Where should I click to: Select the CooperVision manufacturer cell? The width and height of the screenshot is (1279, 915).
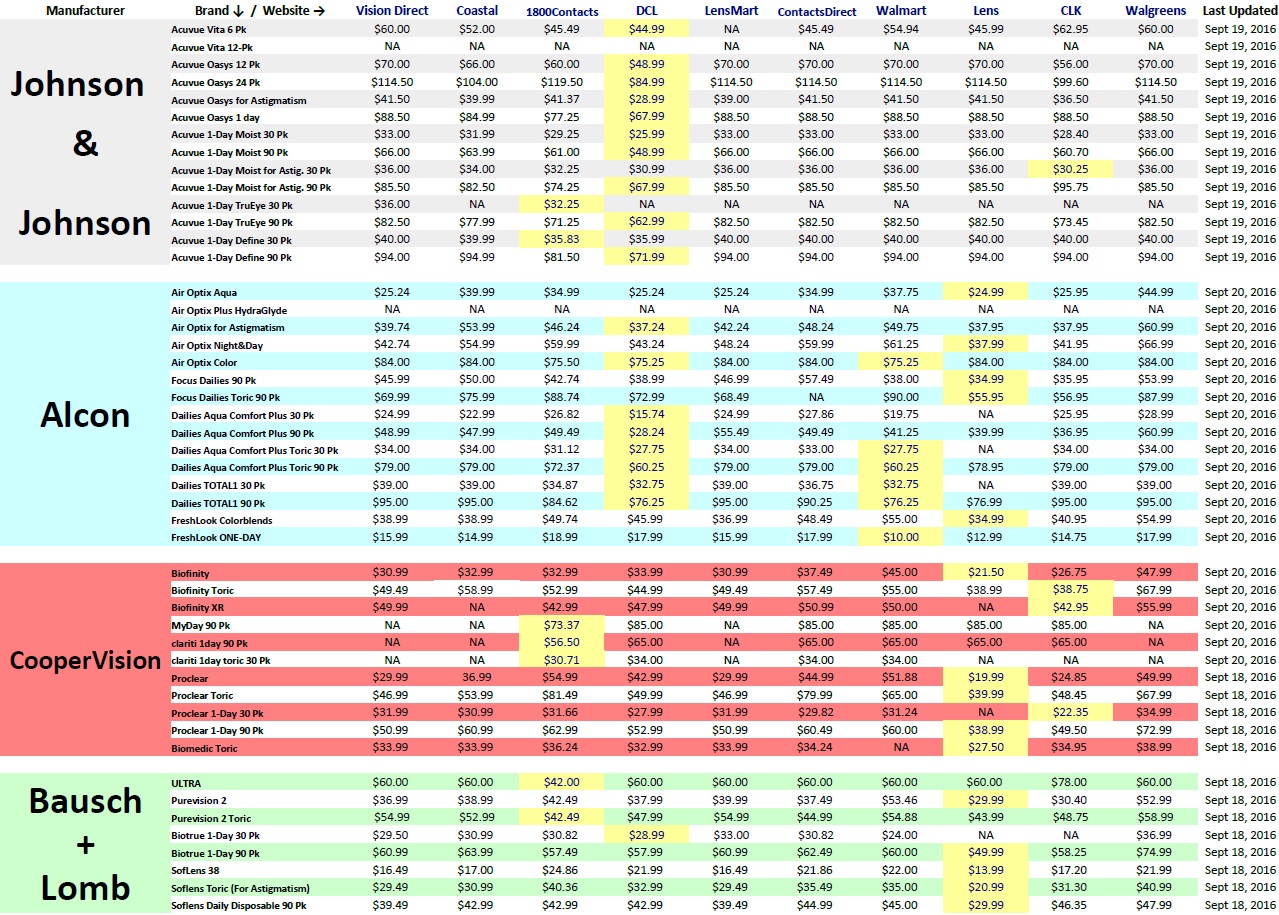(x=85, y=660)
